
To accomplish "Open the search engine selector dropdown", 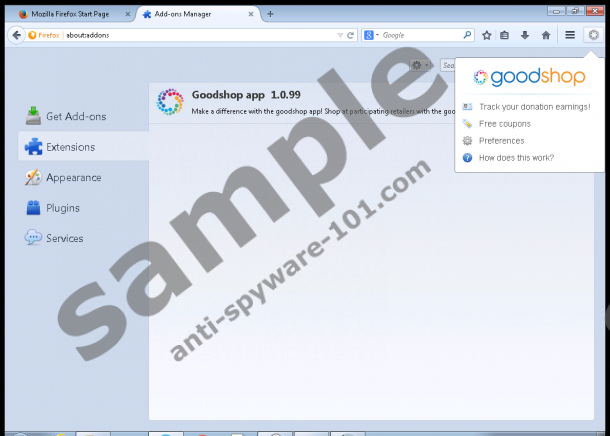I will 370,35.
